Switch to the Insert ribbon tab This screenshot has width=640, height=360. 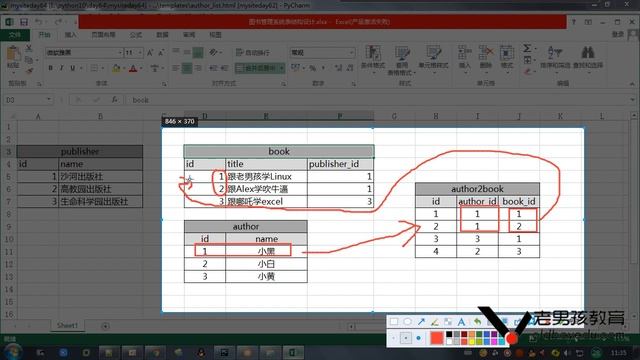[70, 35]
